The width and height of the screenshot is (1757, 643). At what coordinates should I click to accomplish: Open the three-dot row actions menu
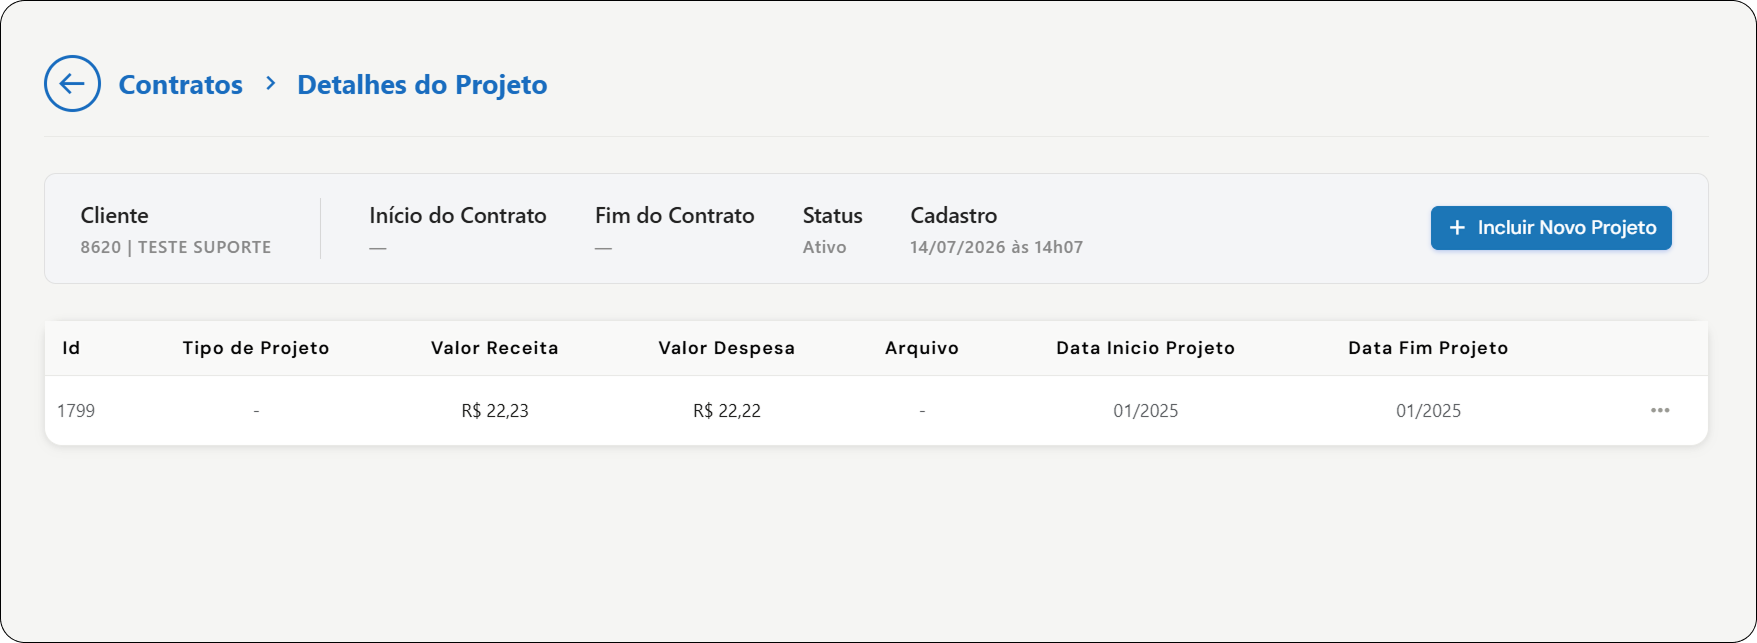(1660, 410)
